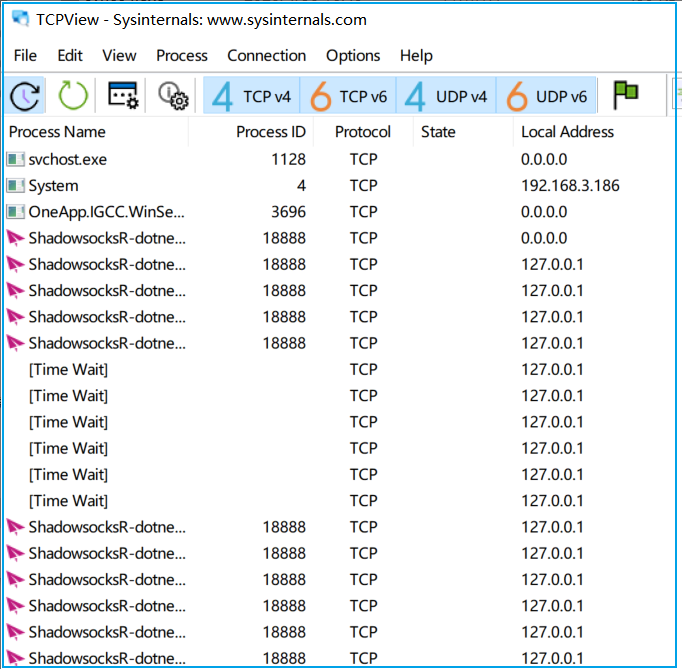The width and height of the screenshot is (682, 669).
Task: Click the green refresh now icon
Action: coord(73,95)
